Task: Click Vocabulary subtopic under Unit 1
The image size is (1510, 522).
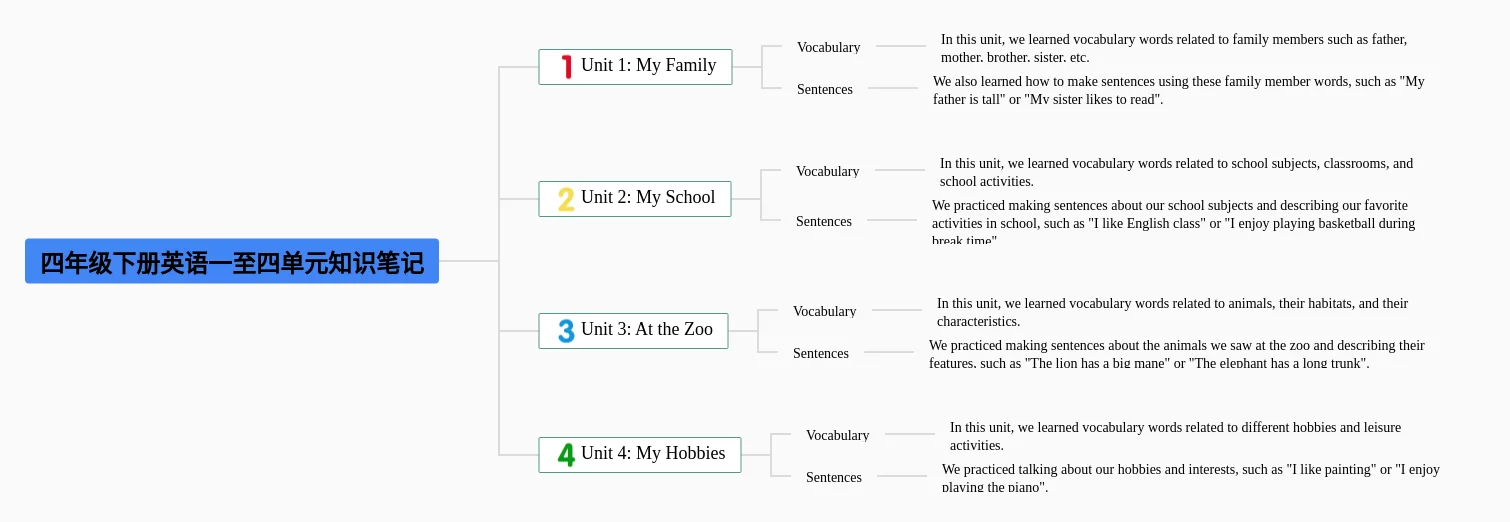Action: coord(828,47)
